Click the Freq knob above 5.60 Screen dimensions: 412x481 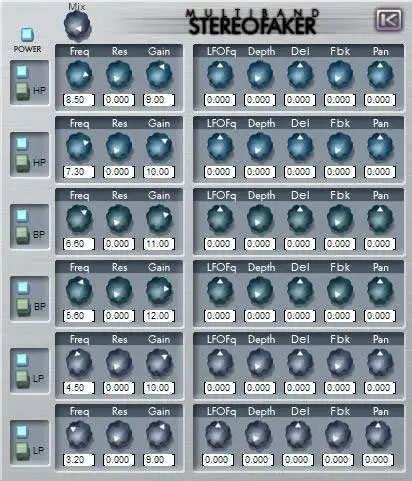click(x=79, y=291)
